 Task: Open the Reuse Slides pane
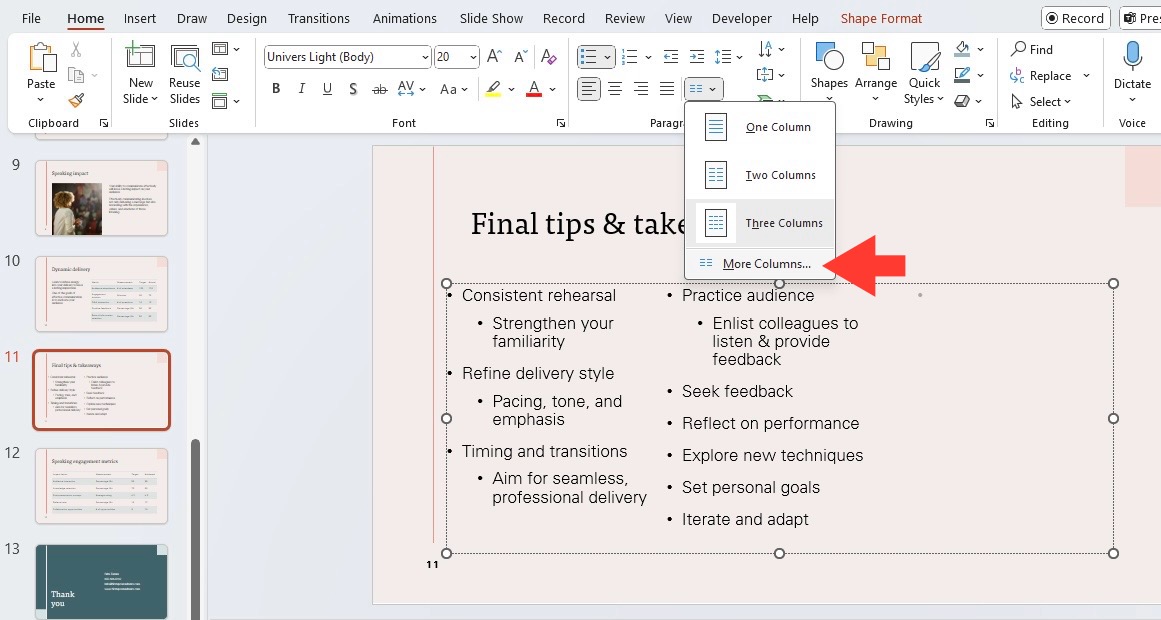pyautogui.click(x=184, y=74)
